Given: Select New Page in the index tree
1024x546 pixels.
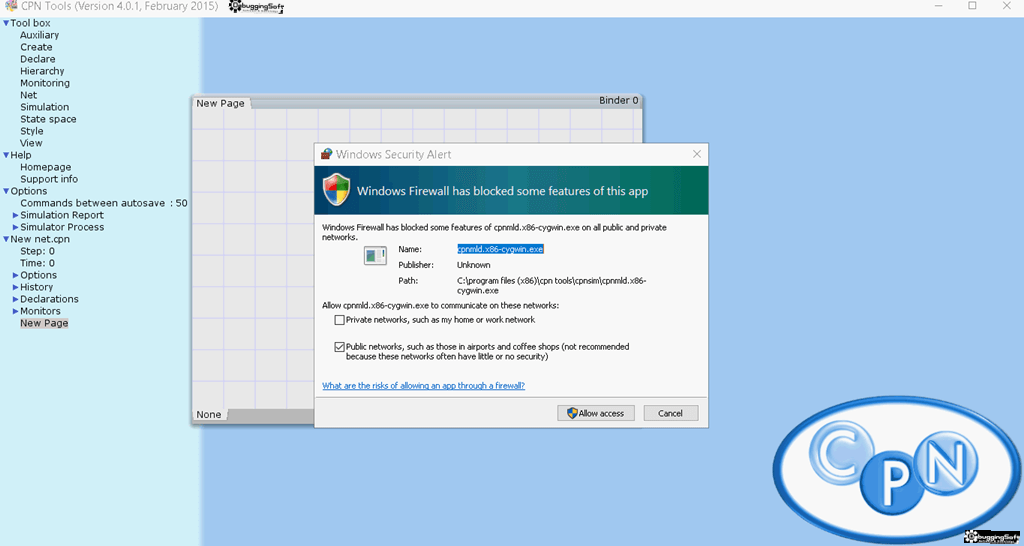Looking at the screenshot, I should click(x=44, y=323).
